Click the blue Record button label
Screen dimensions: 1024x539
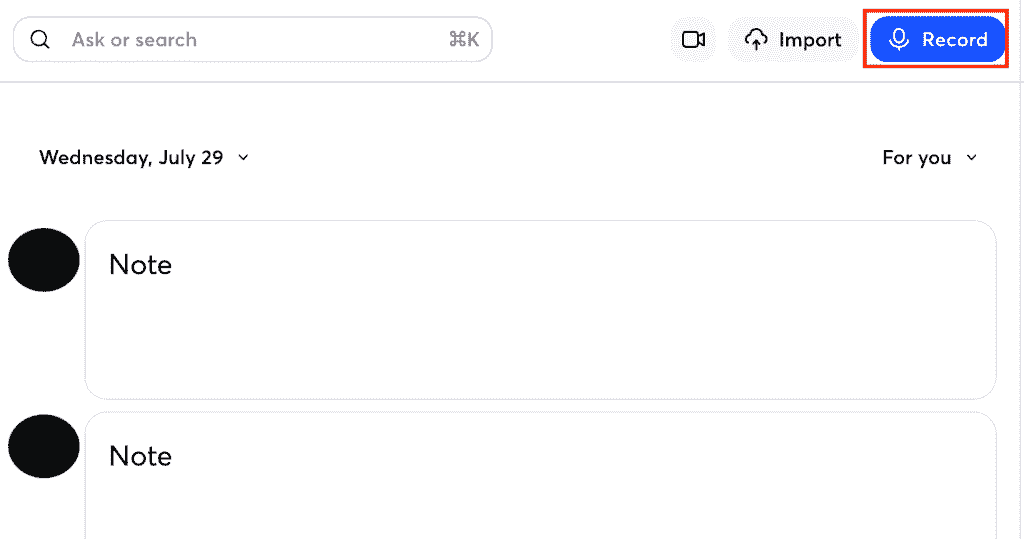[954, 39]
